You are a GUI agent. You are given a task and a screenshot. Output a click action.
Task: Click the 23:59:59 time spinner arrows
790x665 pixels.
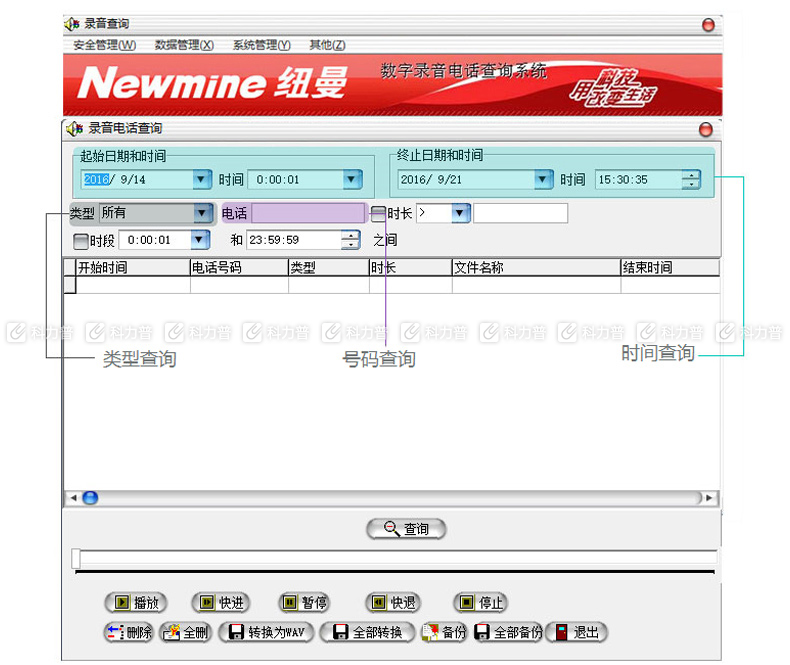coord(351,240)
